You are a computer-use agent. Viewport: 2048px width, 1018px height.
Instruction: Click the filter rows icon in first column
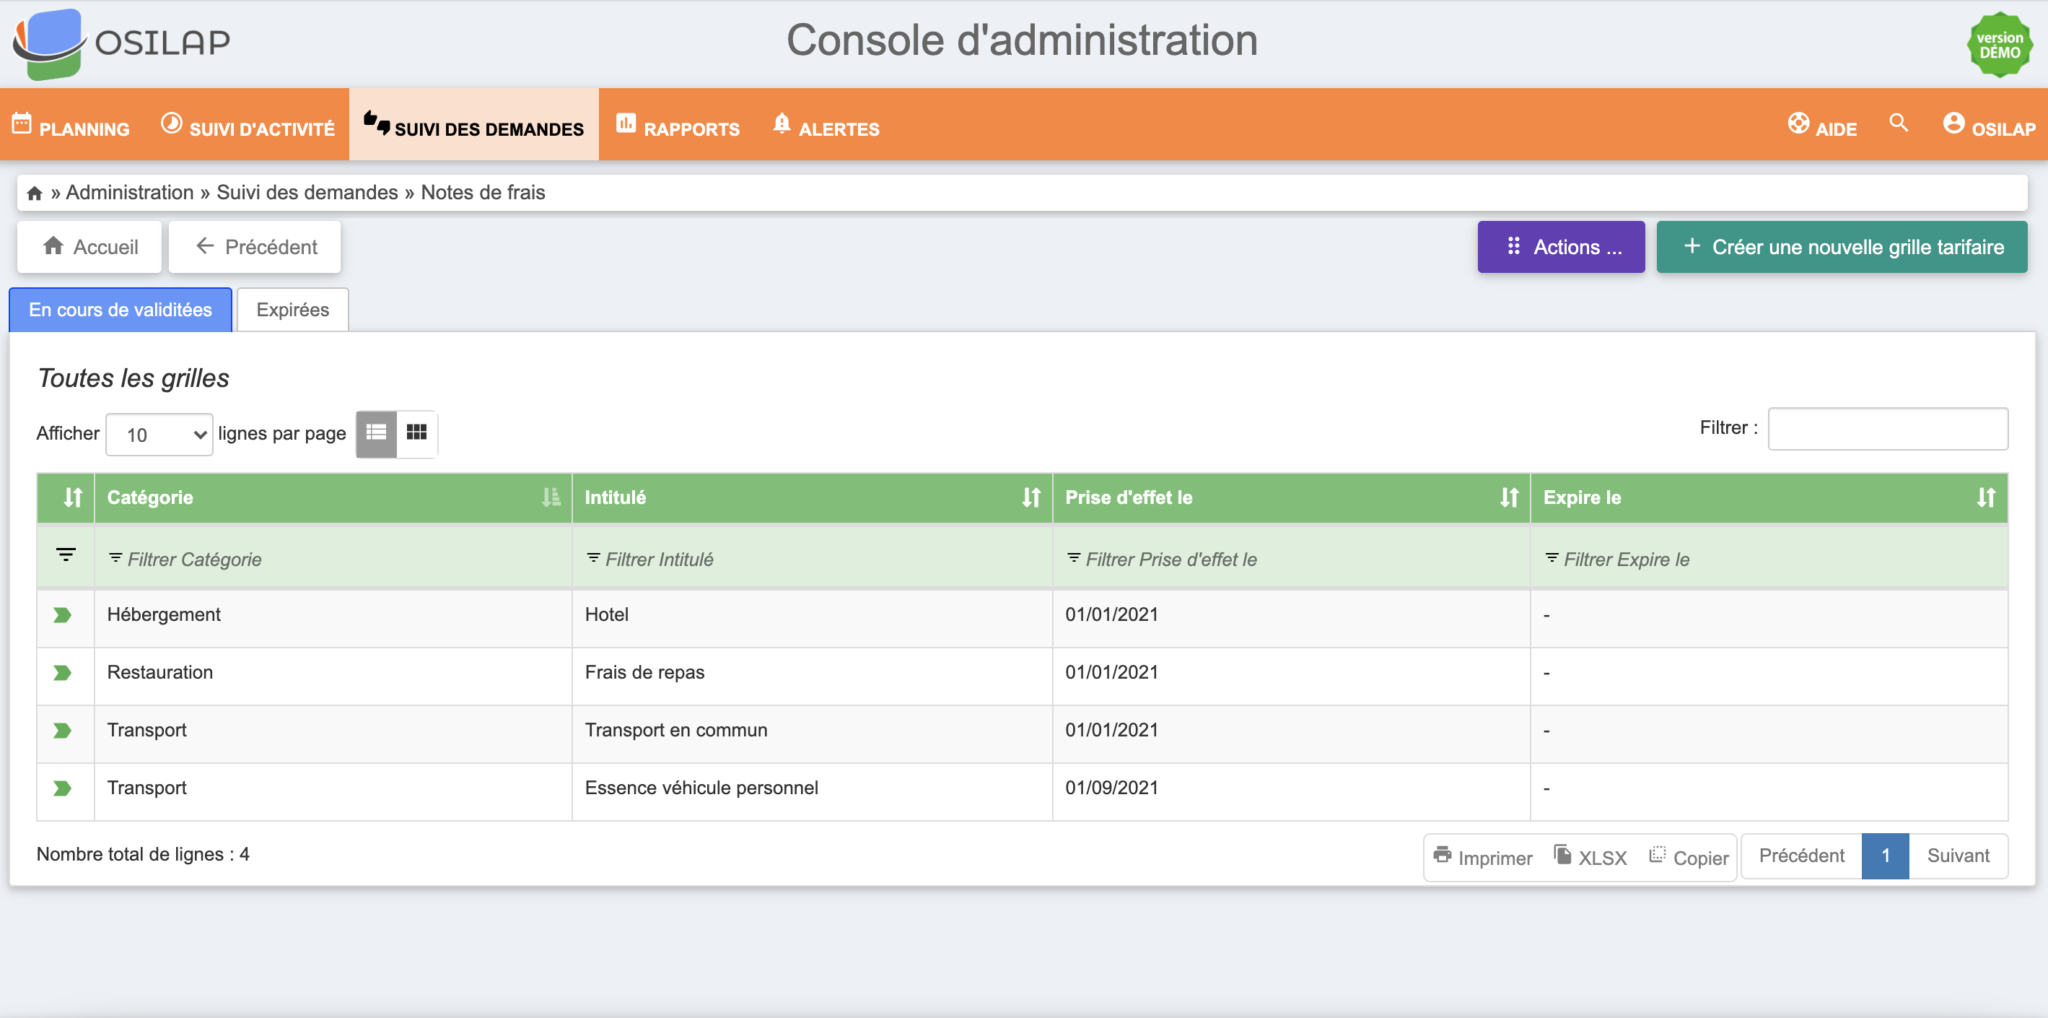[x=66, y=554]
